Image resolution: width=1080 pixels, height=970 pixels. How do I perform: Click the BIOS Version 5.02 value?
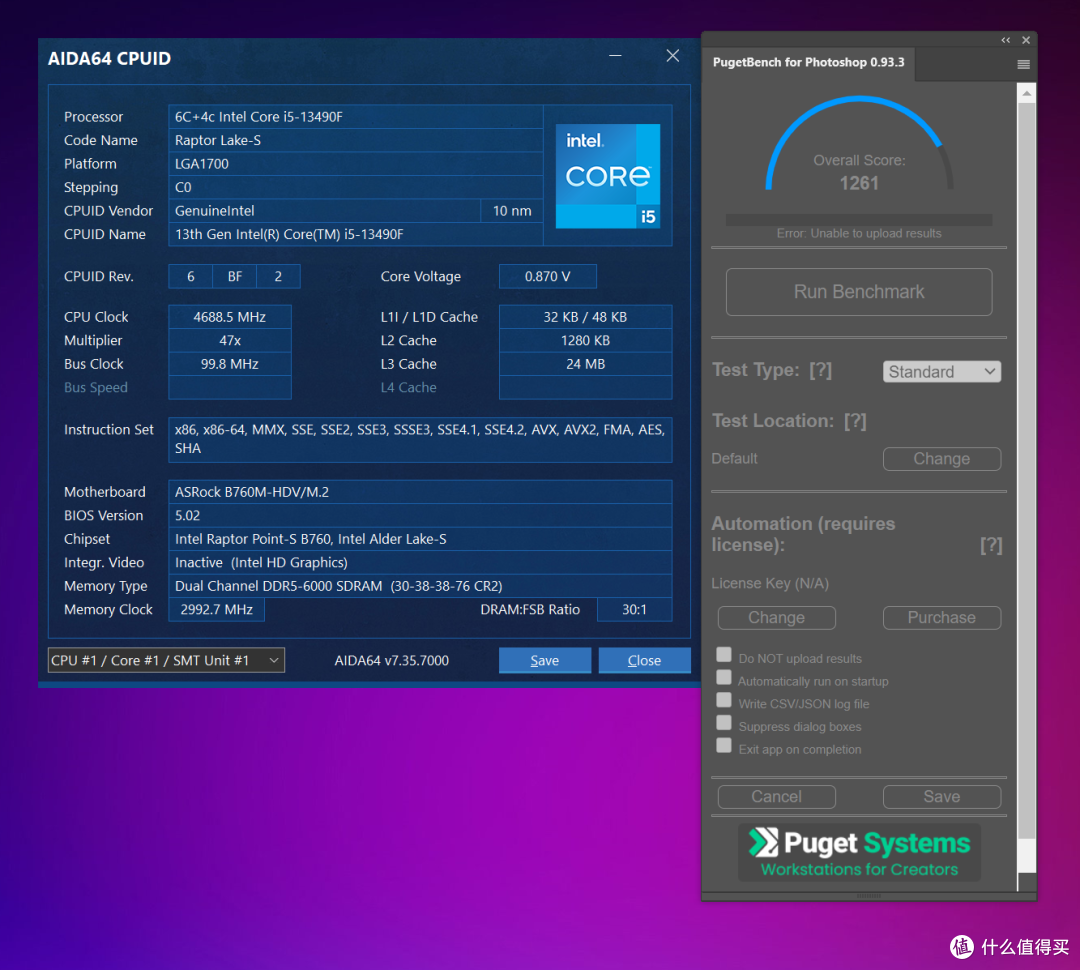tap(420, 515)
